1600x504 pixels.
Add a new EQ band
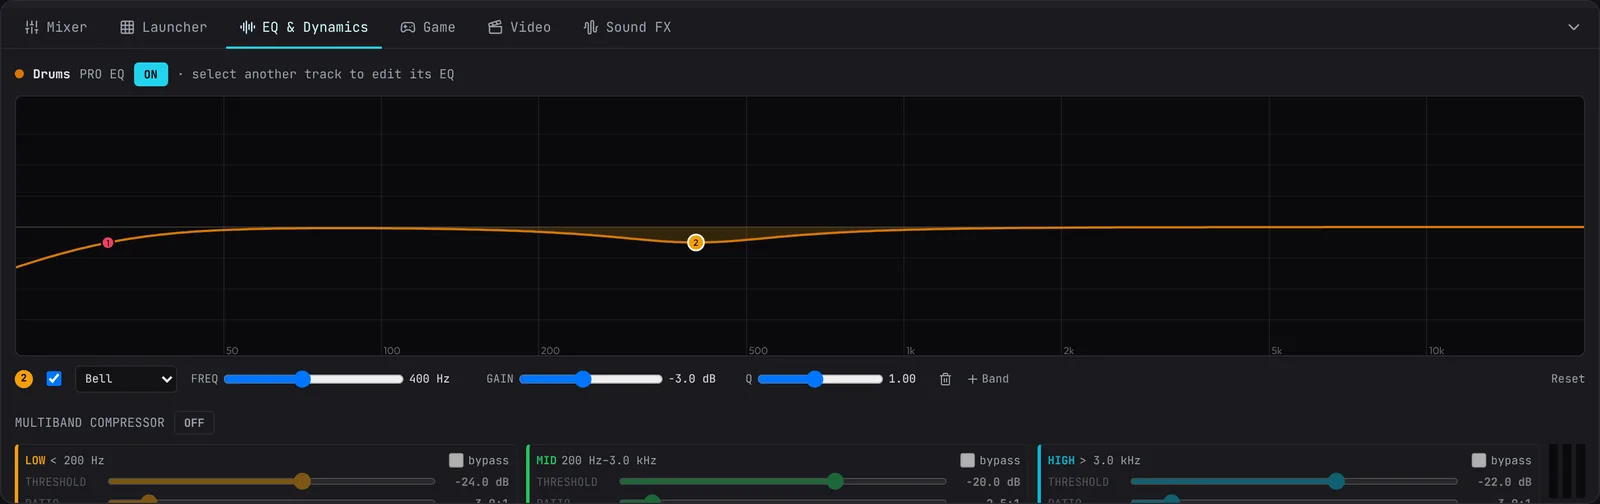coord(988,379)
